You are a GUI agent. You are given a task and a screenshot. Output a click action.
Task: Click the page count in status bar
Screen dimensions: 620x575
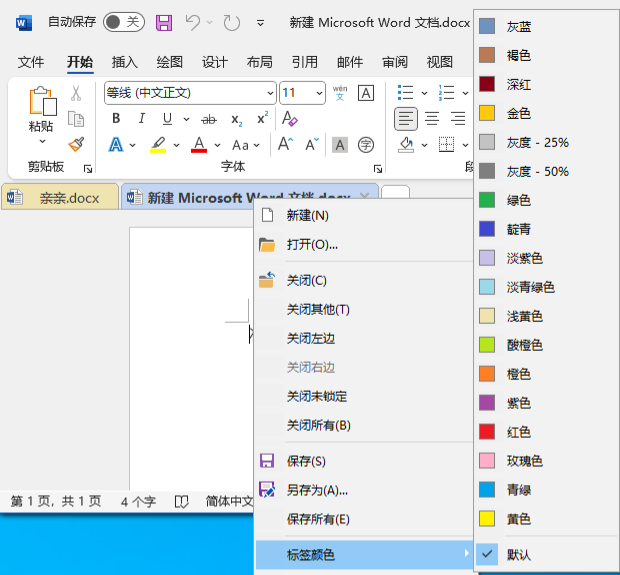pyautogui.click(x=56, y=501)
